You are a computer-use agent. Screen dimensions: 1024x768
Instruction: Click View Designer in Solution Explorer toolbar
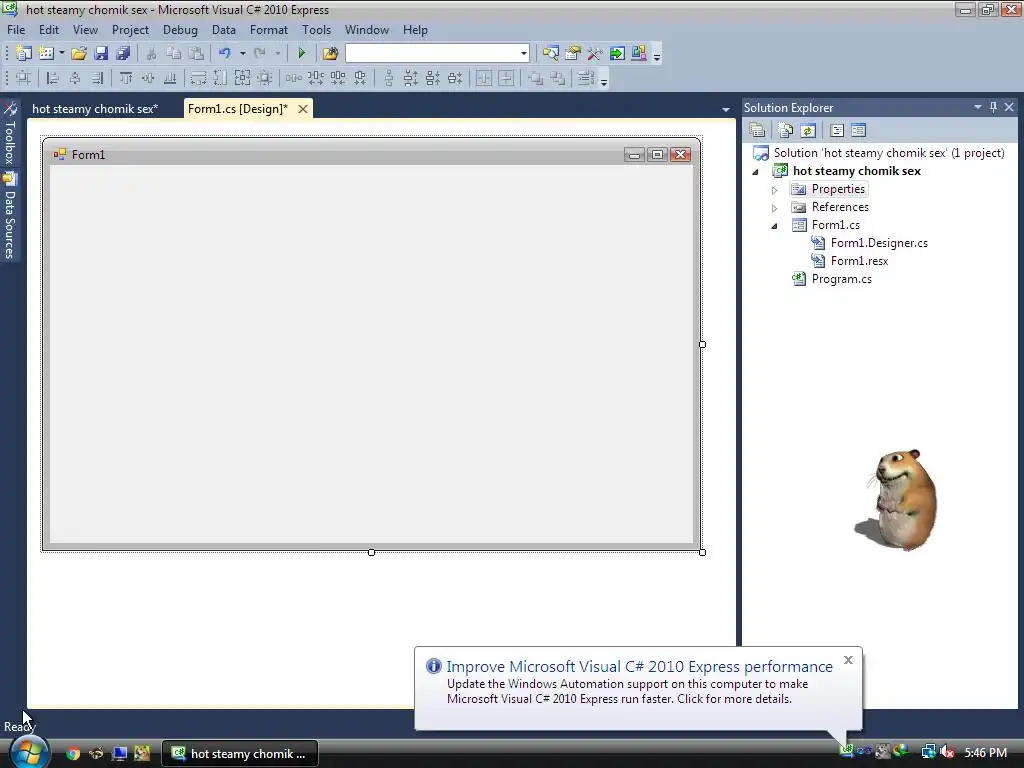pyautogui.click(x=859, y=131)
